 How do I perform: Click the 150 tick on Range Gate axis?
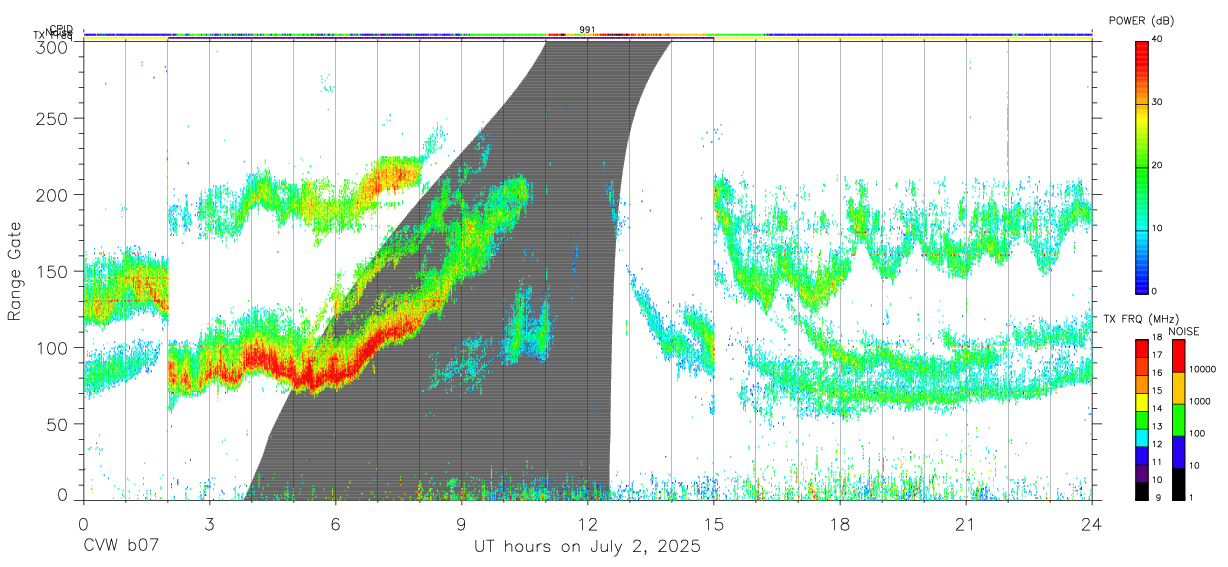[x=53, y=271]
